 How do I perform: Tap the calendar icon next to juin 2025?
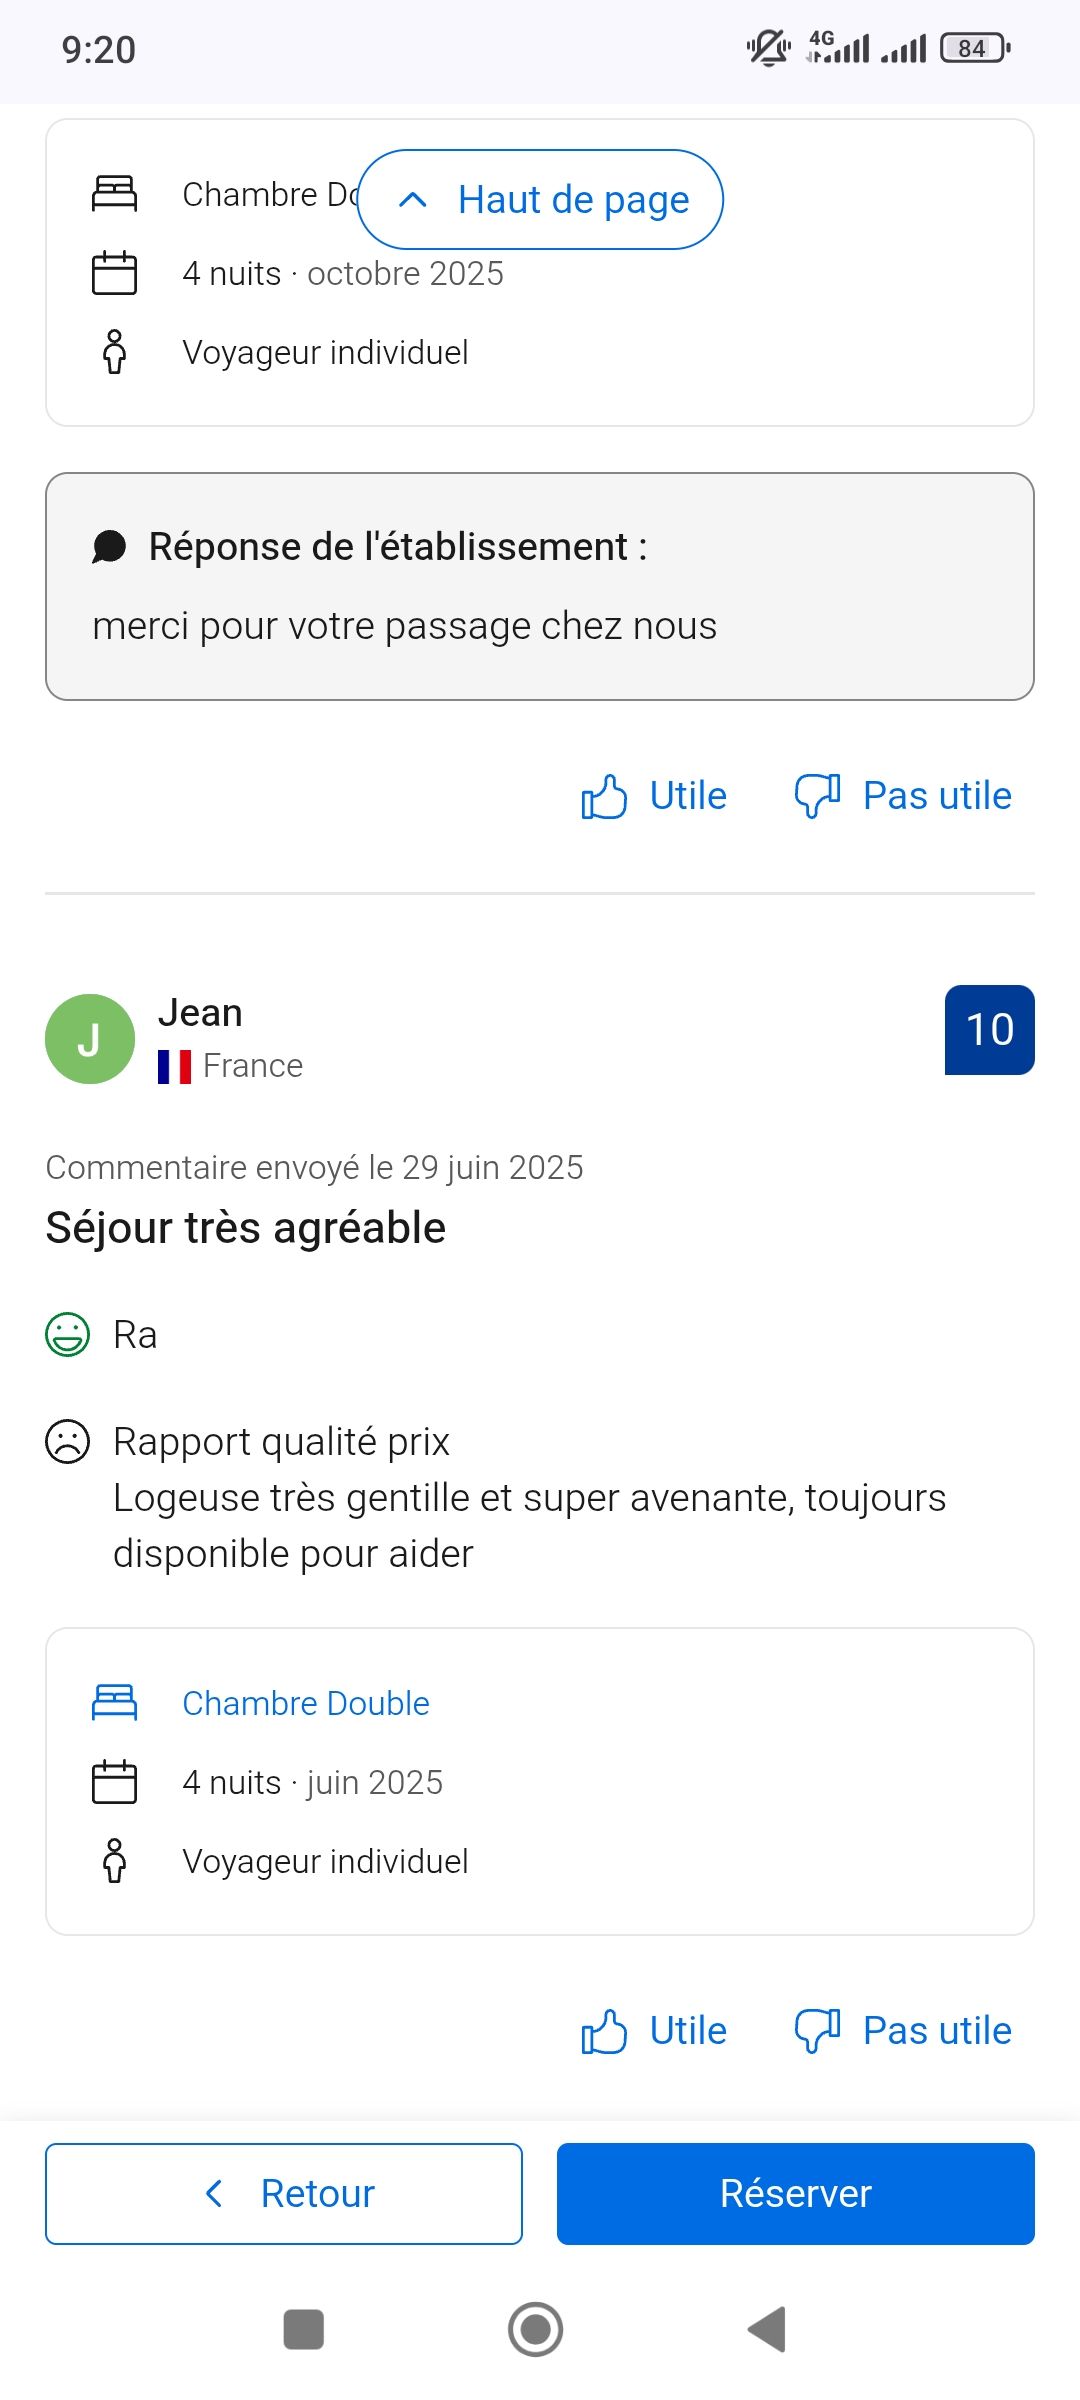(x=115, y=1781)
